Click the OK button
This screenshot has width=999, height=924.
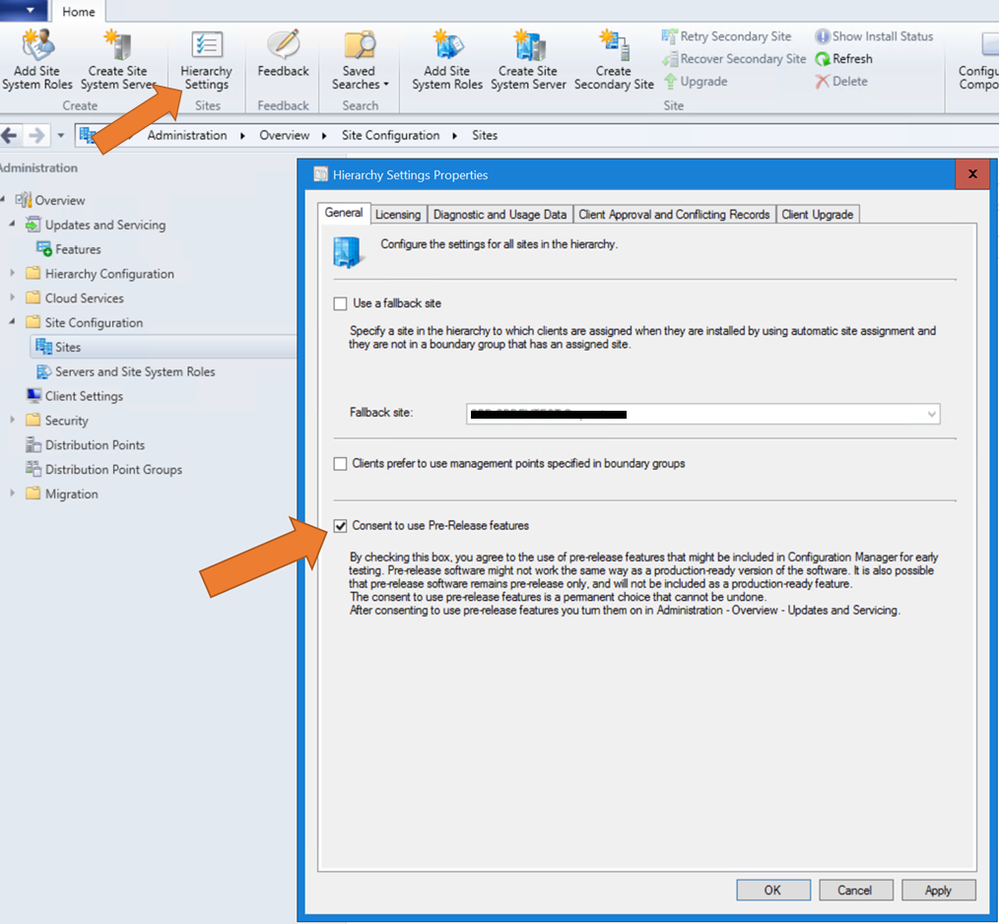pos(773,890)
